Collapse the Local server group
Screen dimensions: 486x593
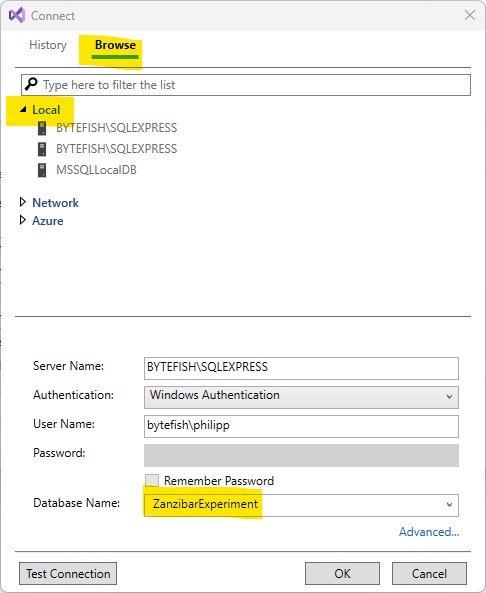coord(23,109)
